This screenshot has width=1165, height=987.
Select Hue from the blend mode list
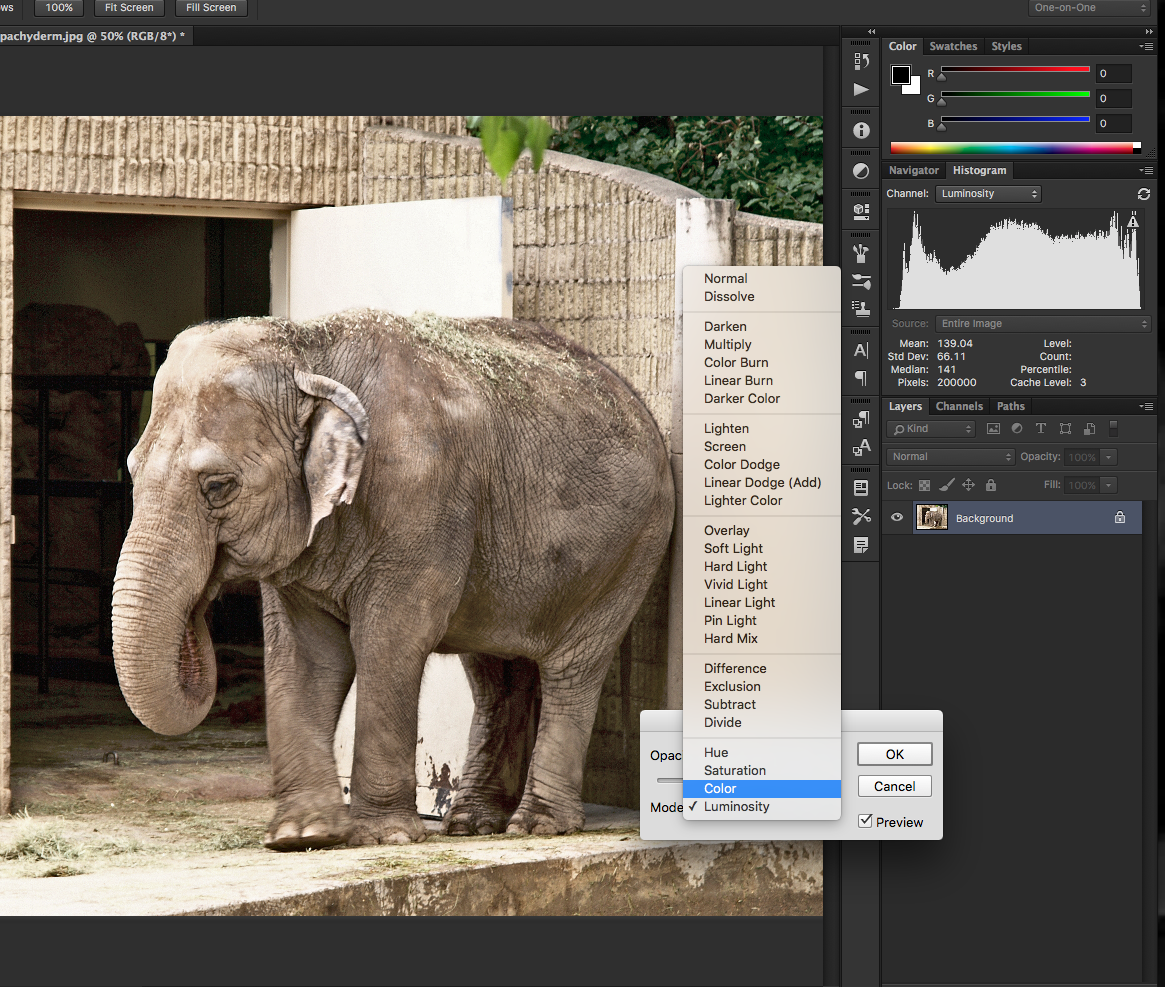[716, 752]
